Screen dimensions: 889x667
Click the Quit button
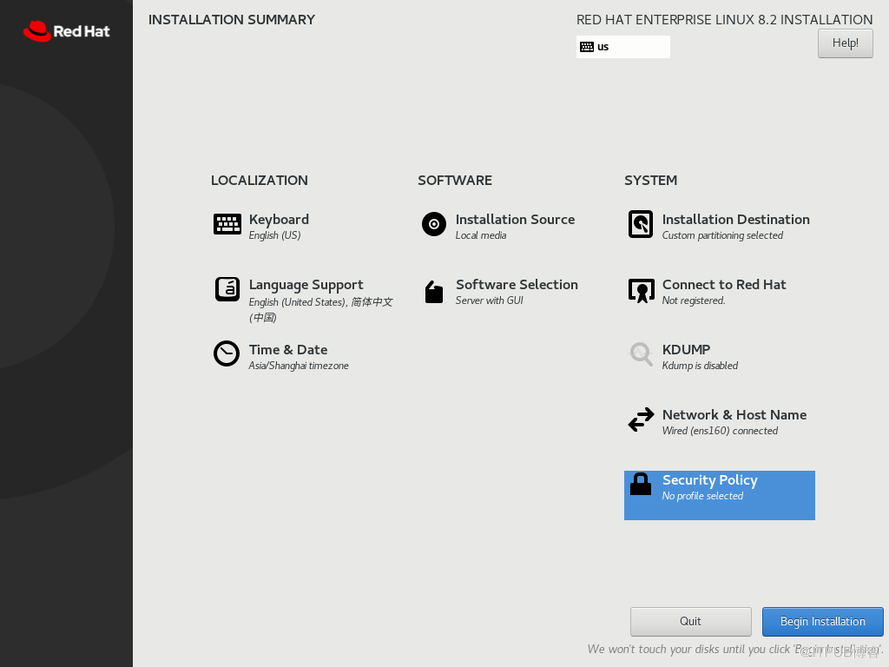[691, 622]
